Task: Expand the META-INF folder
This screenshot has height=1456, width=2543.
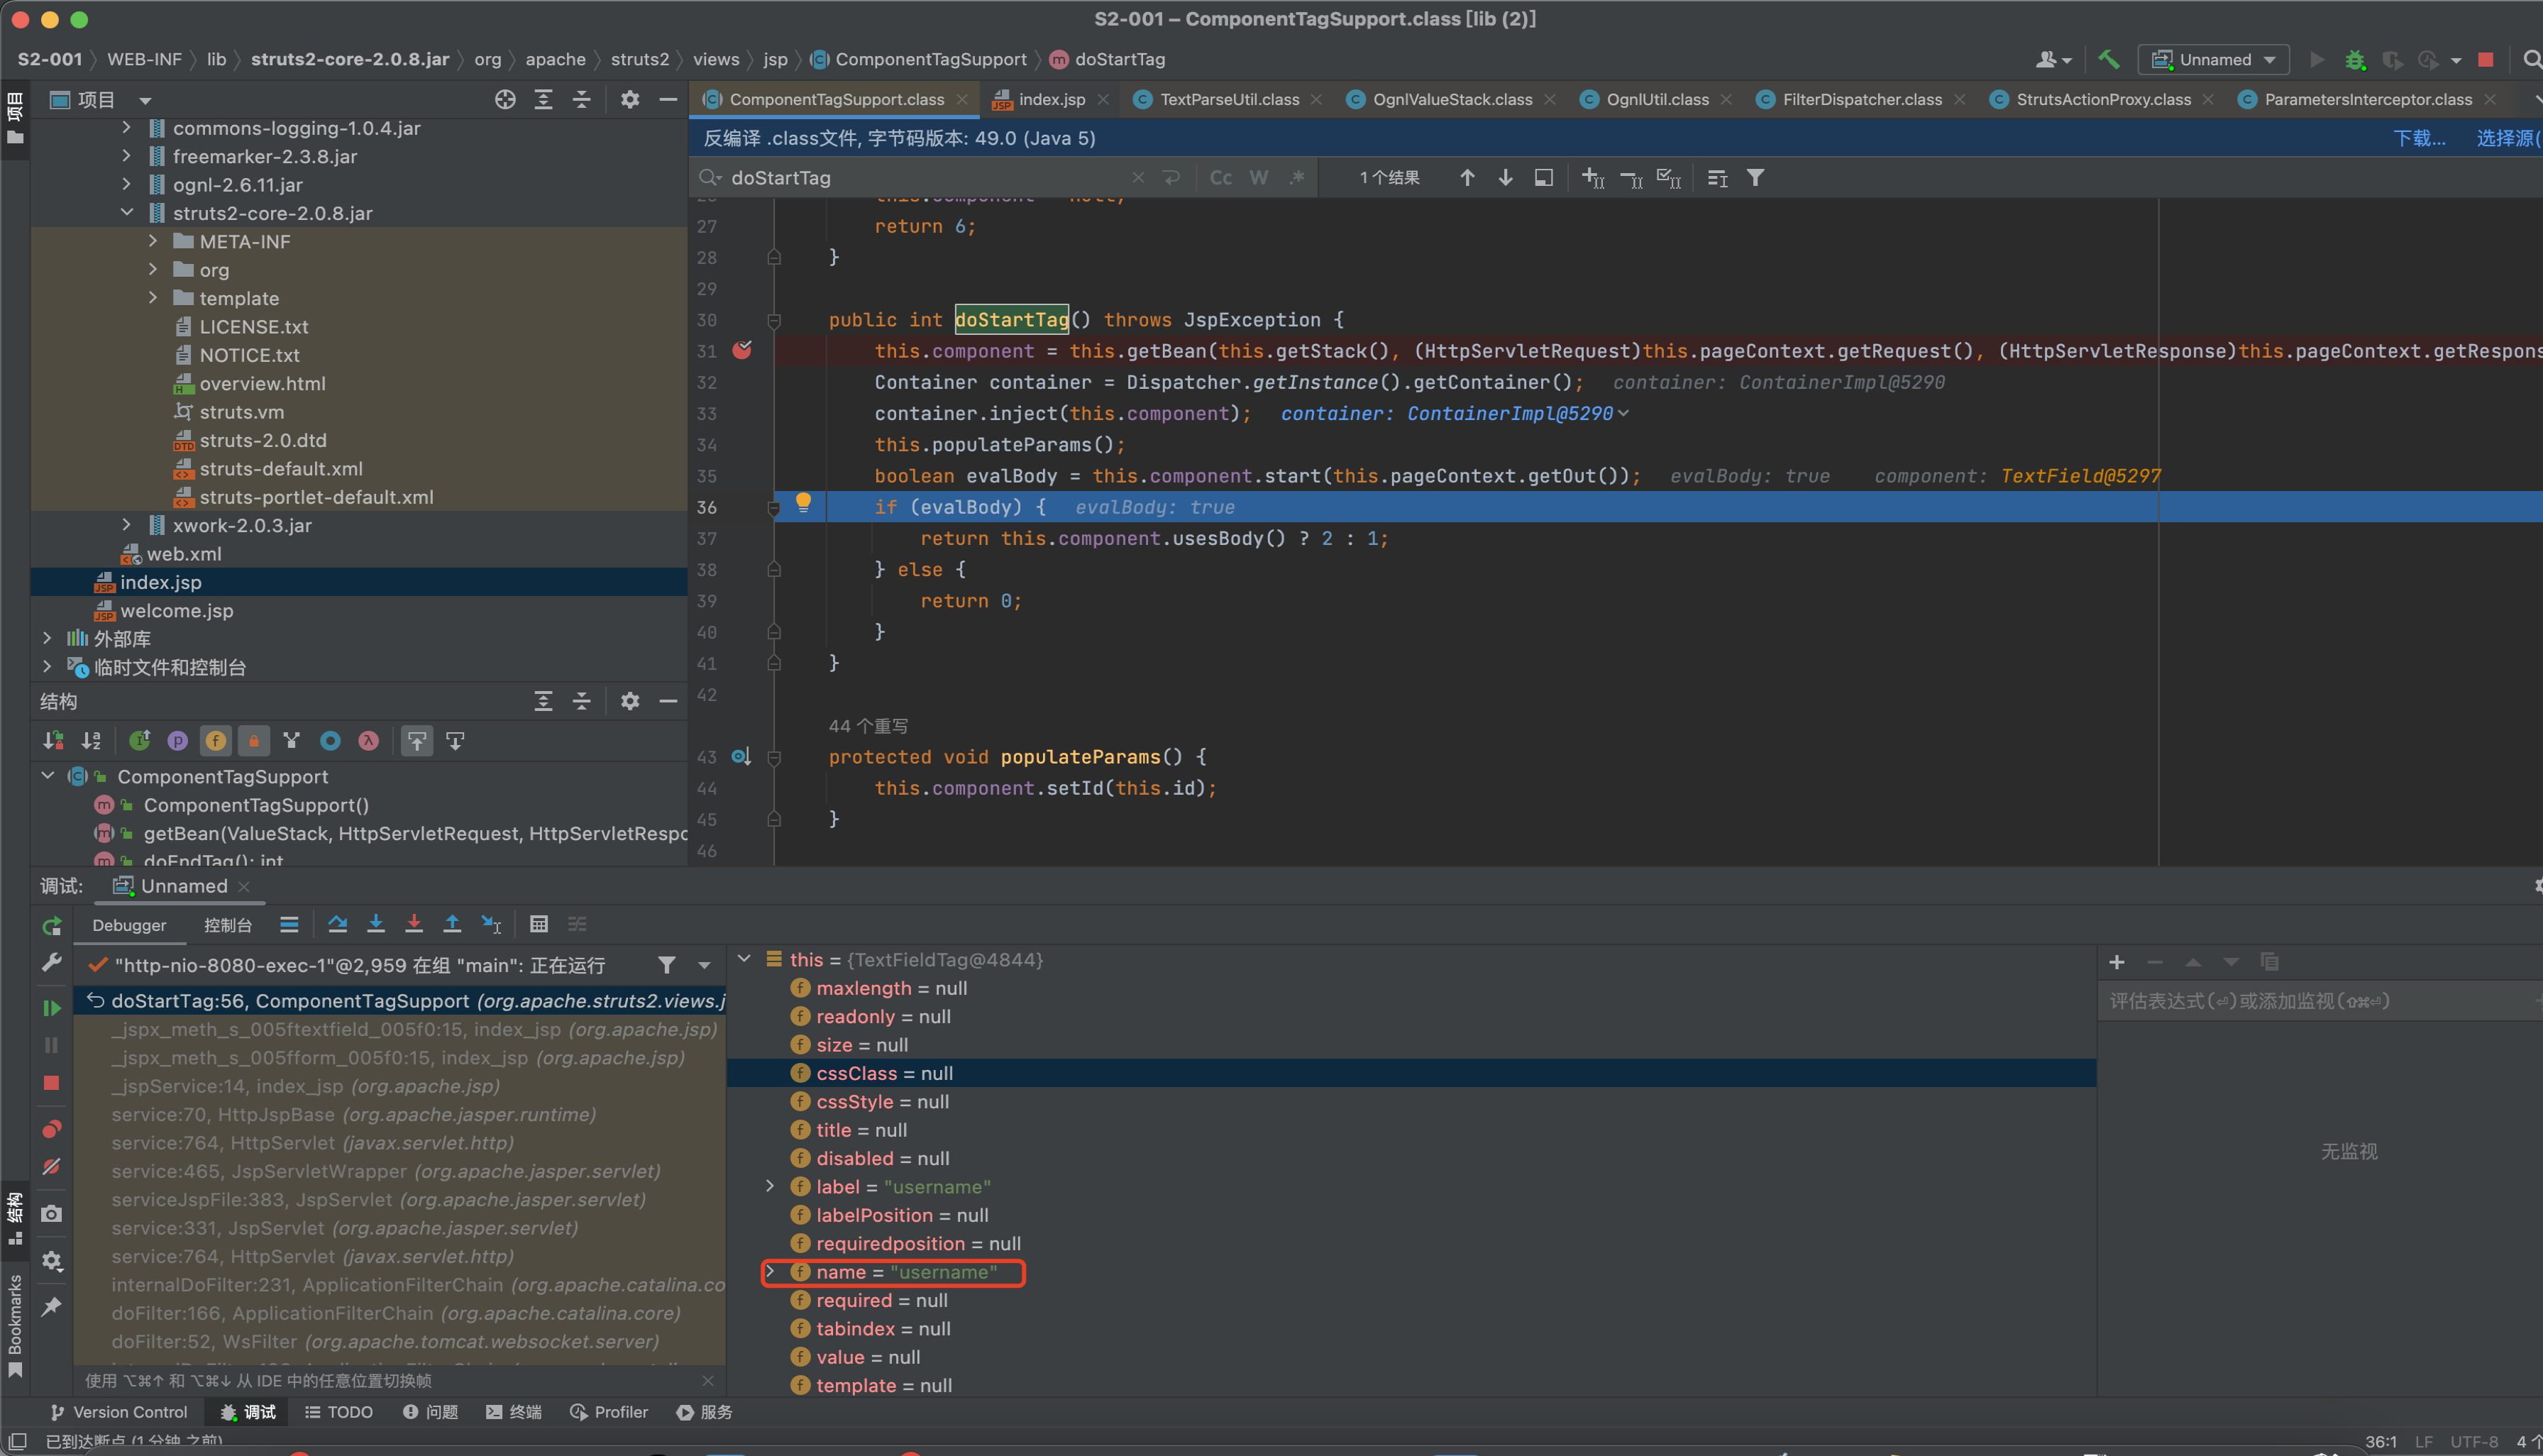Action: coord(153,241)
